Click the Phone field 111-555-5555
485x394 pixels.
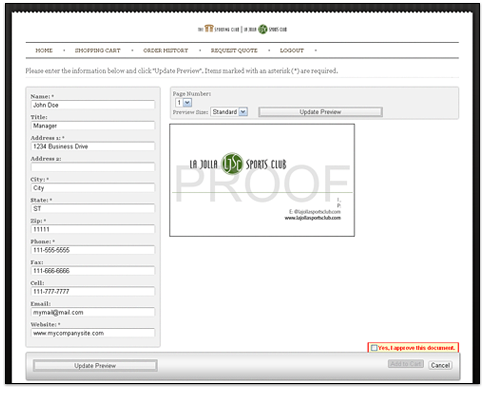click(x=93, y=250)
